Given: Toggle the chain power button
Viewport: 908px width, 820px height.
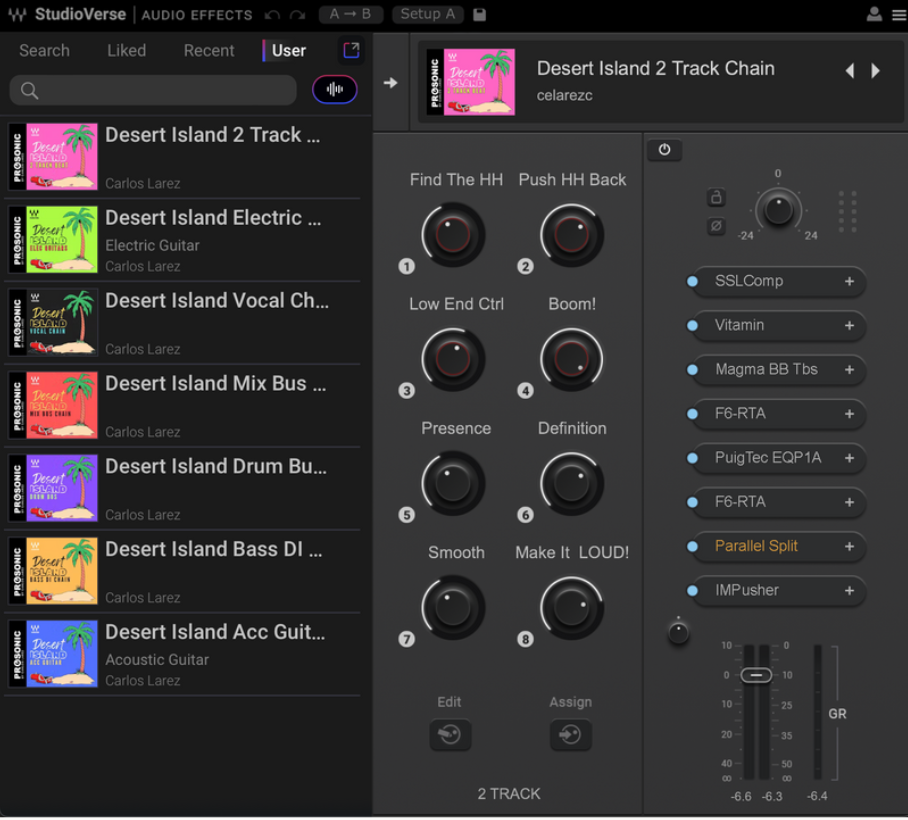Looking at the screenshot, I should tap(664, 150).
